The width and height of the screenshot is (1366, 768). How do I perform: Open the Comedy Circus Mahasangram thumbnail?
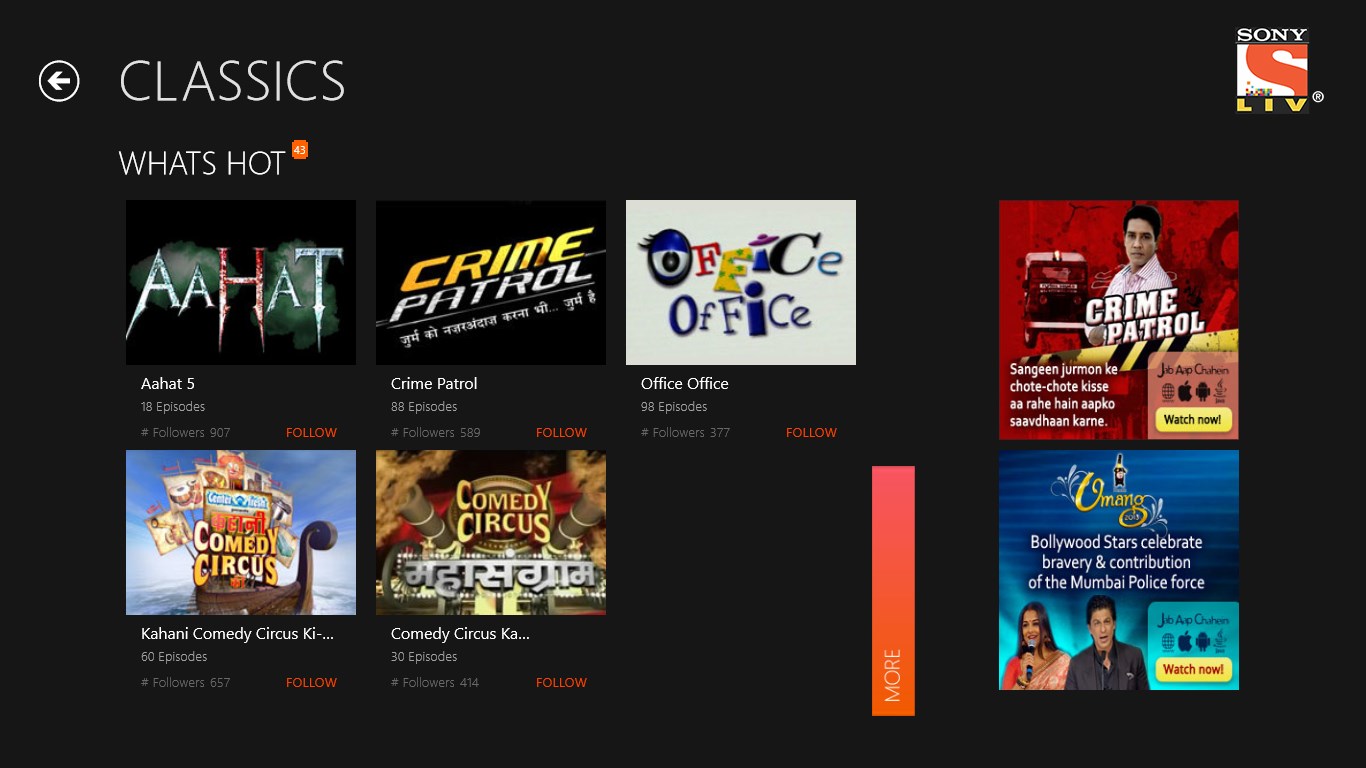(x=491, y=532)
